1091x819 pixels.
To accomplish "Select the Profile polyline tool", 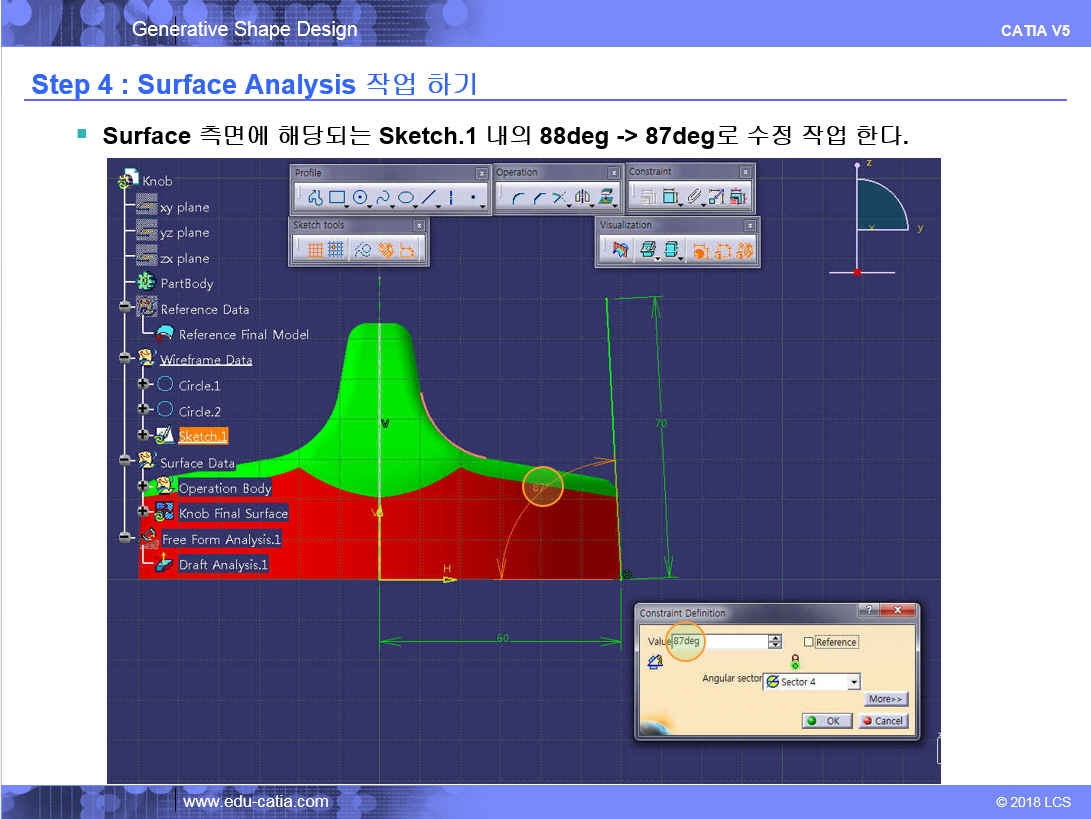I will click(314, 198).
